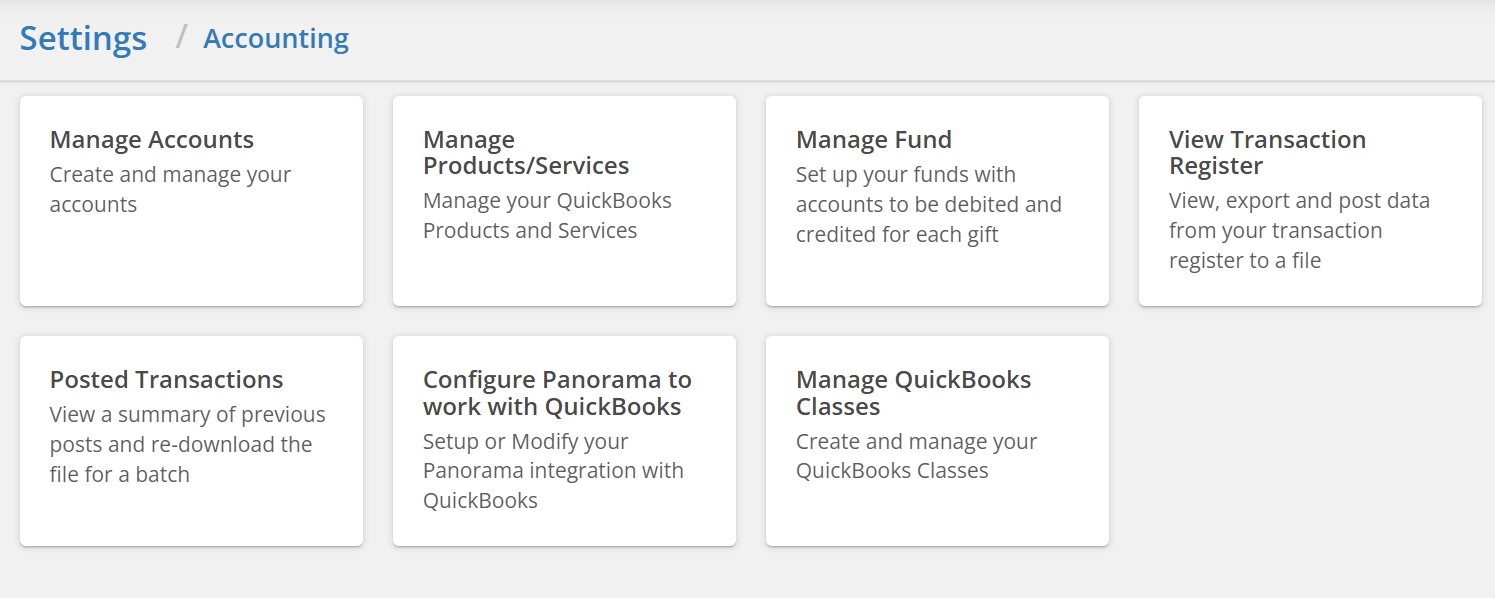
Task: Open Configure Panorama to work with QuickBooks
Action: (564, 441)
